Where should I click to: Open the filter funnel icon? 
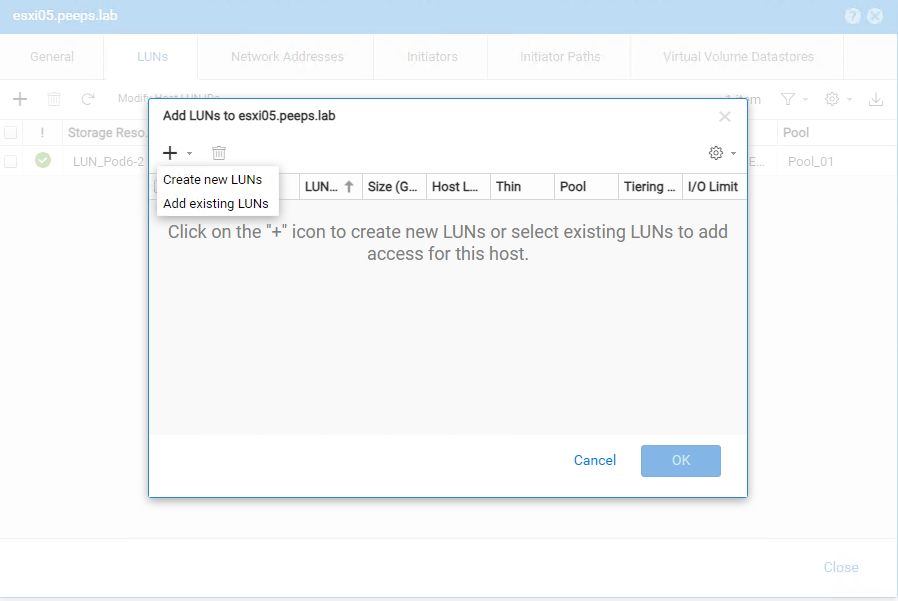(788, 99)
